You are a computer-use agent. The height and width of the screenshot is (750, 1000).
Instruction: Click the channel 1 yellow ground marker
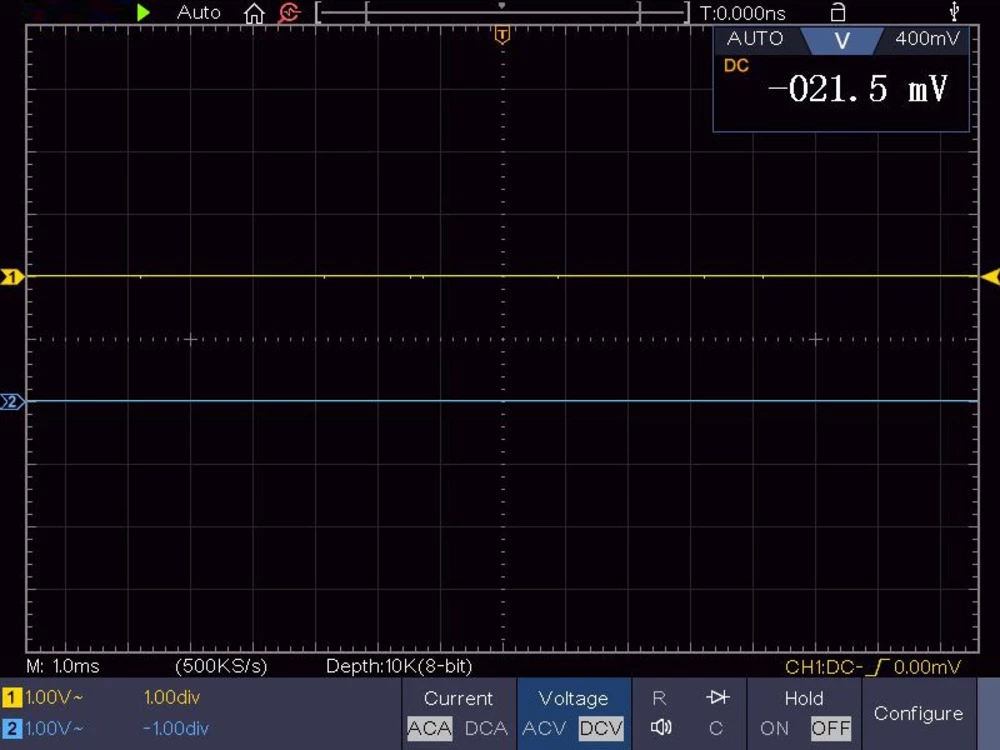(x=12, y=277)
